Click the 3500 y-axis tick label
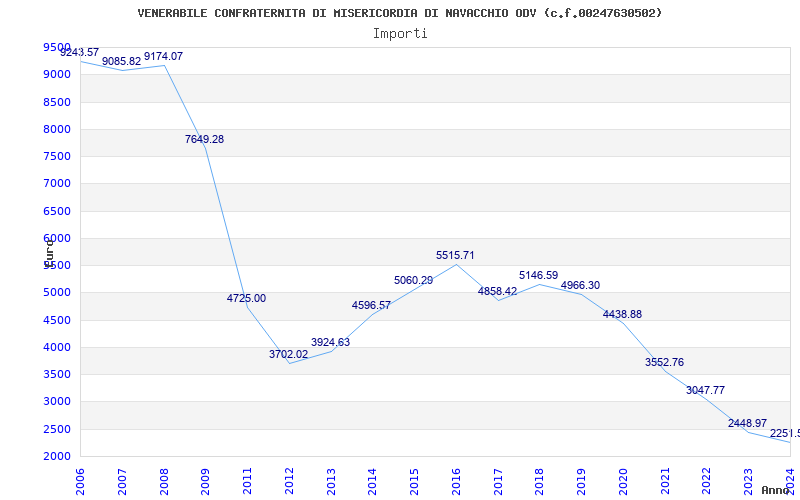This screenshot has height=500, width=800. (57, 374)
